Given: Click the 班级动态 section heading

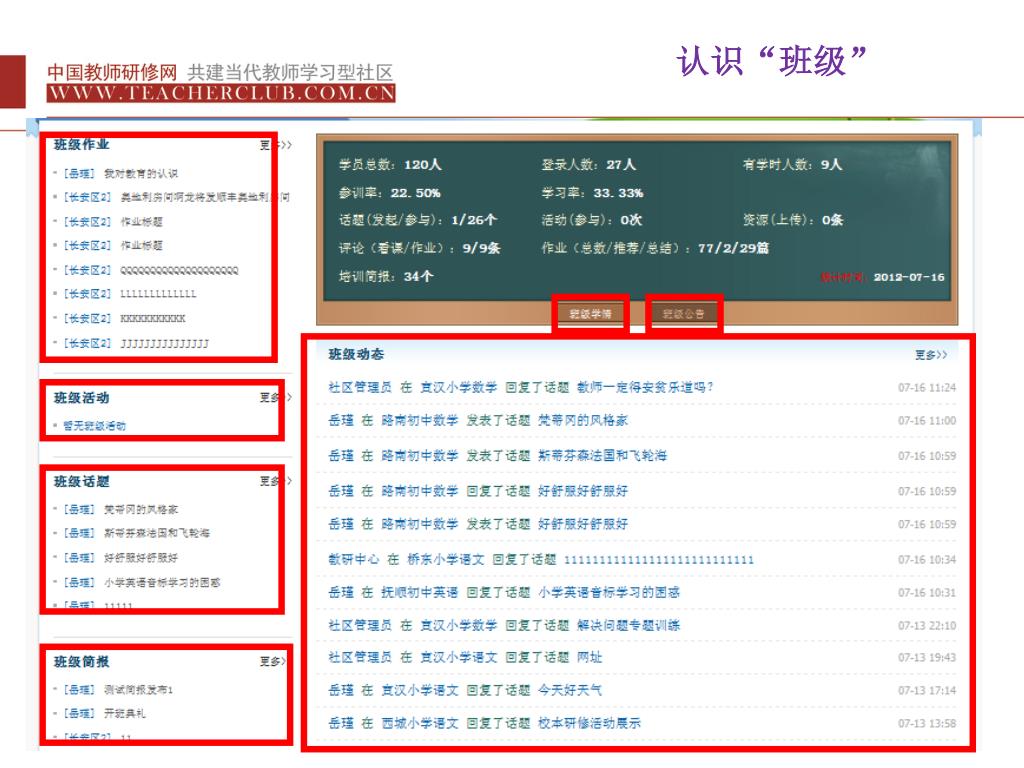Looking at the screenshot, I should point(356,354).
